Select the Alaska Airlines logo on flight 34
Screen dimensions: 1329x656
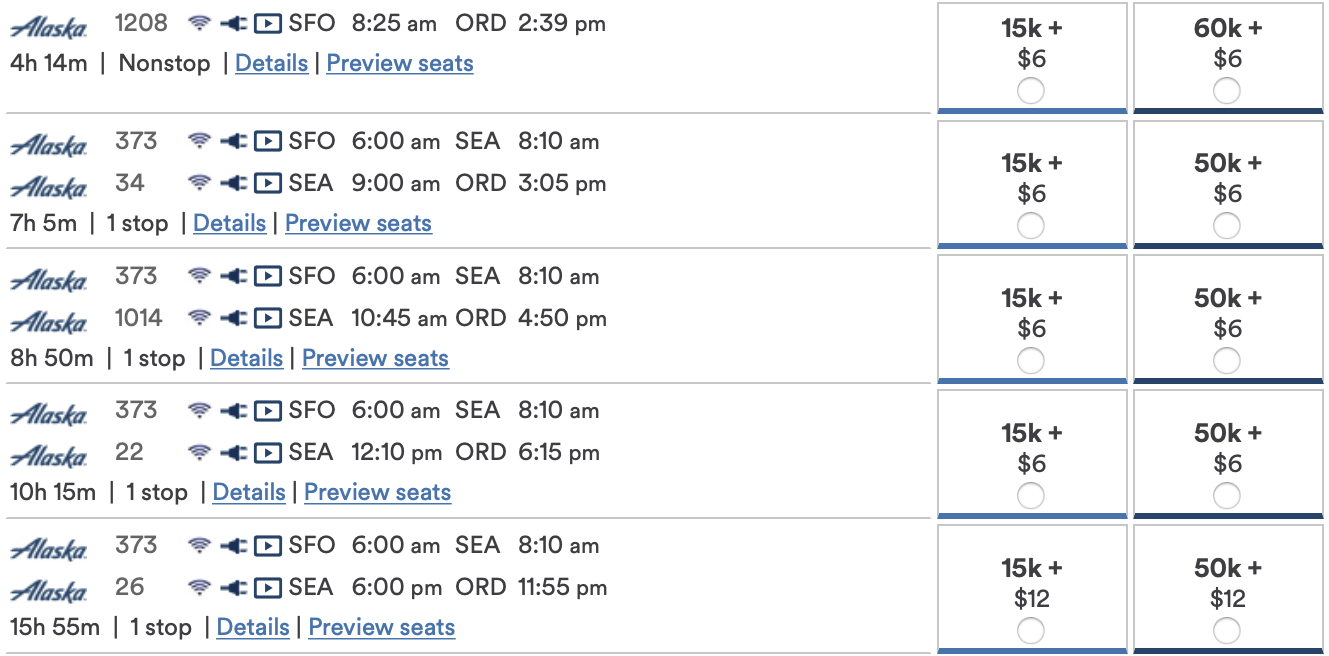pyautogui.click(x=47, y=187)
